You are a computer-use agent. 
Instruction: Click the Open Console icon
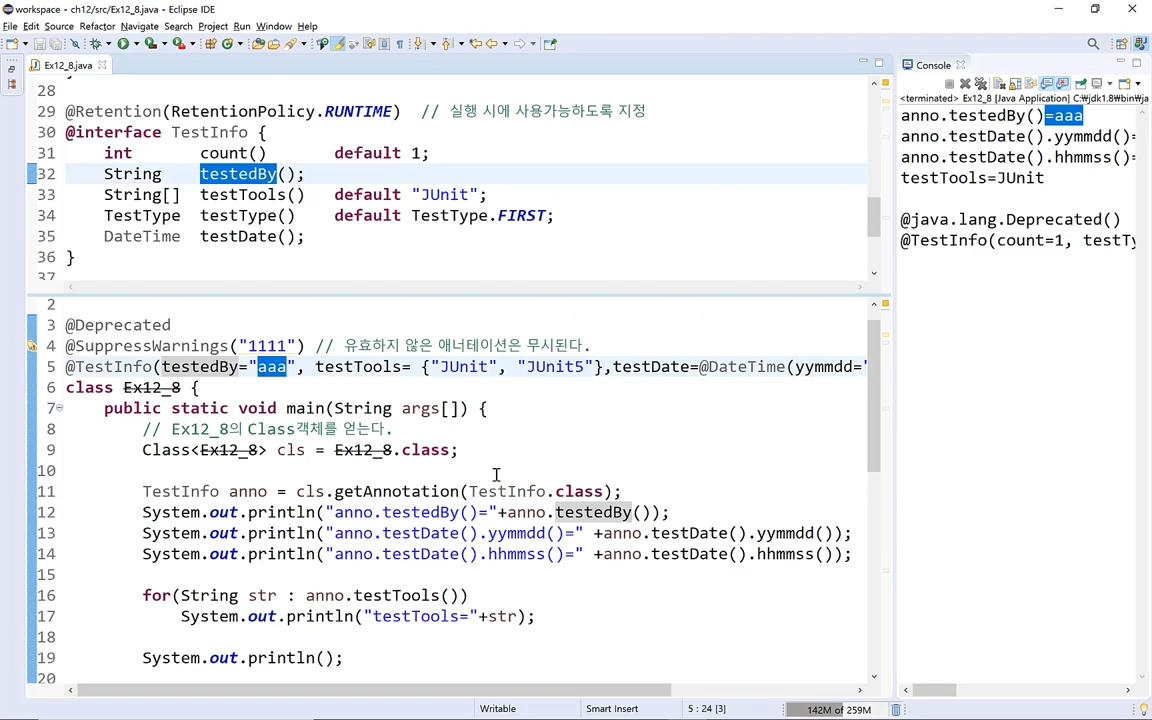[x=1124, y=84]
